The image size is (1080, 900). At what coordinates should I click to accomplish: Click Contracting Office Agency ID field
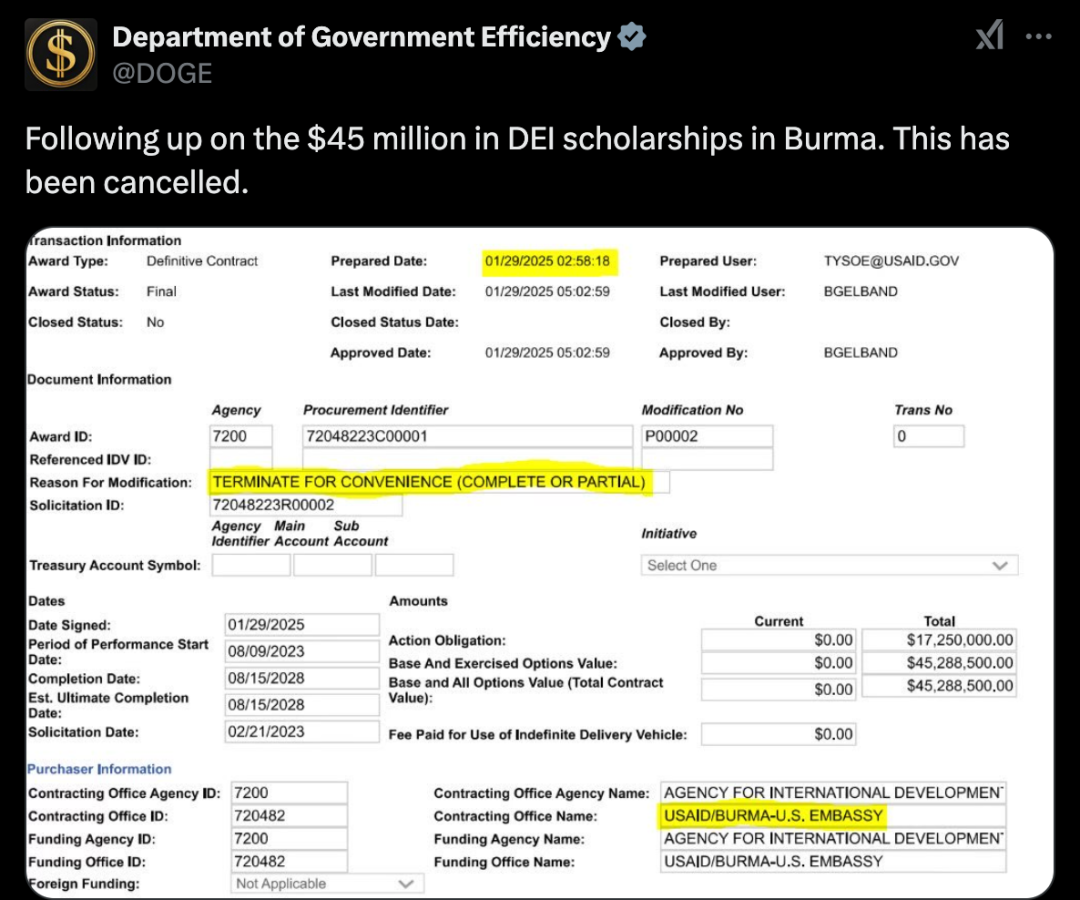point(289,793)
